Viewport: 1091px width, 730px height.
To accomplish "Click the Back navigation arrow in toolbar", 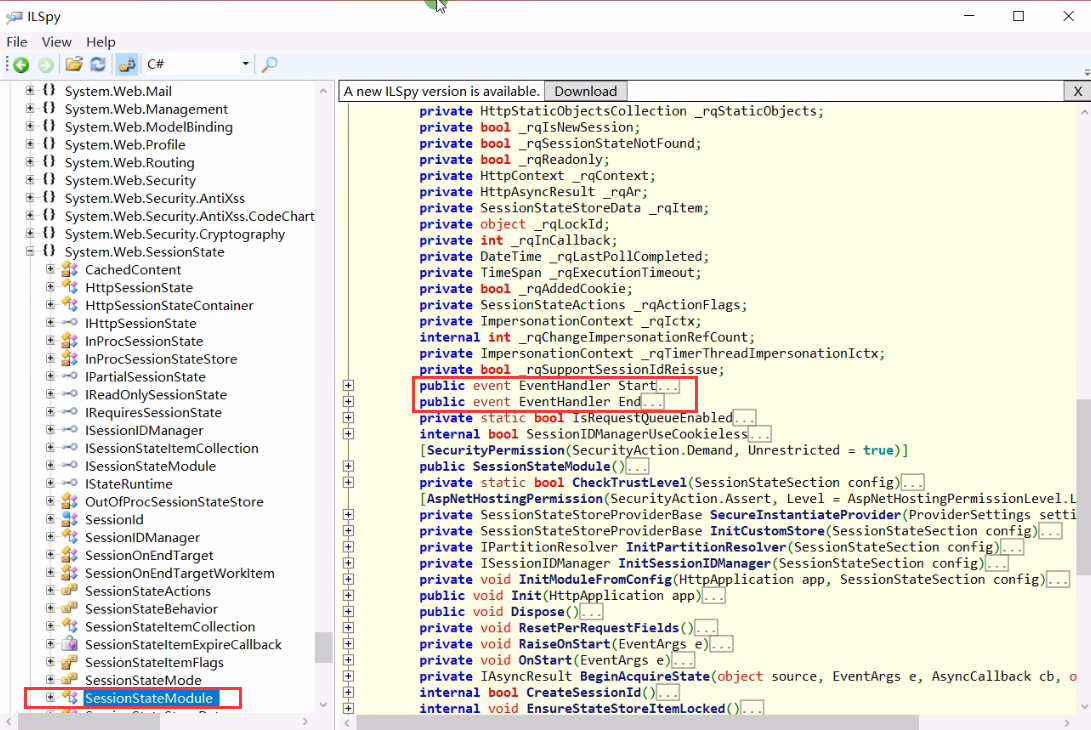I will (x=22, y=65).
